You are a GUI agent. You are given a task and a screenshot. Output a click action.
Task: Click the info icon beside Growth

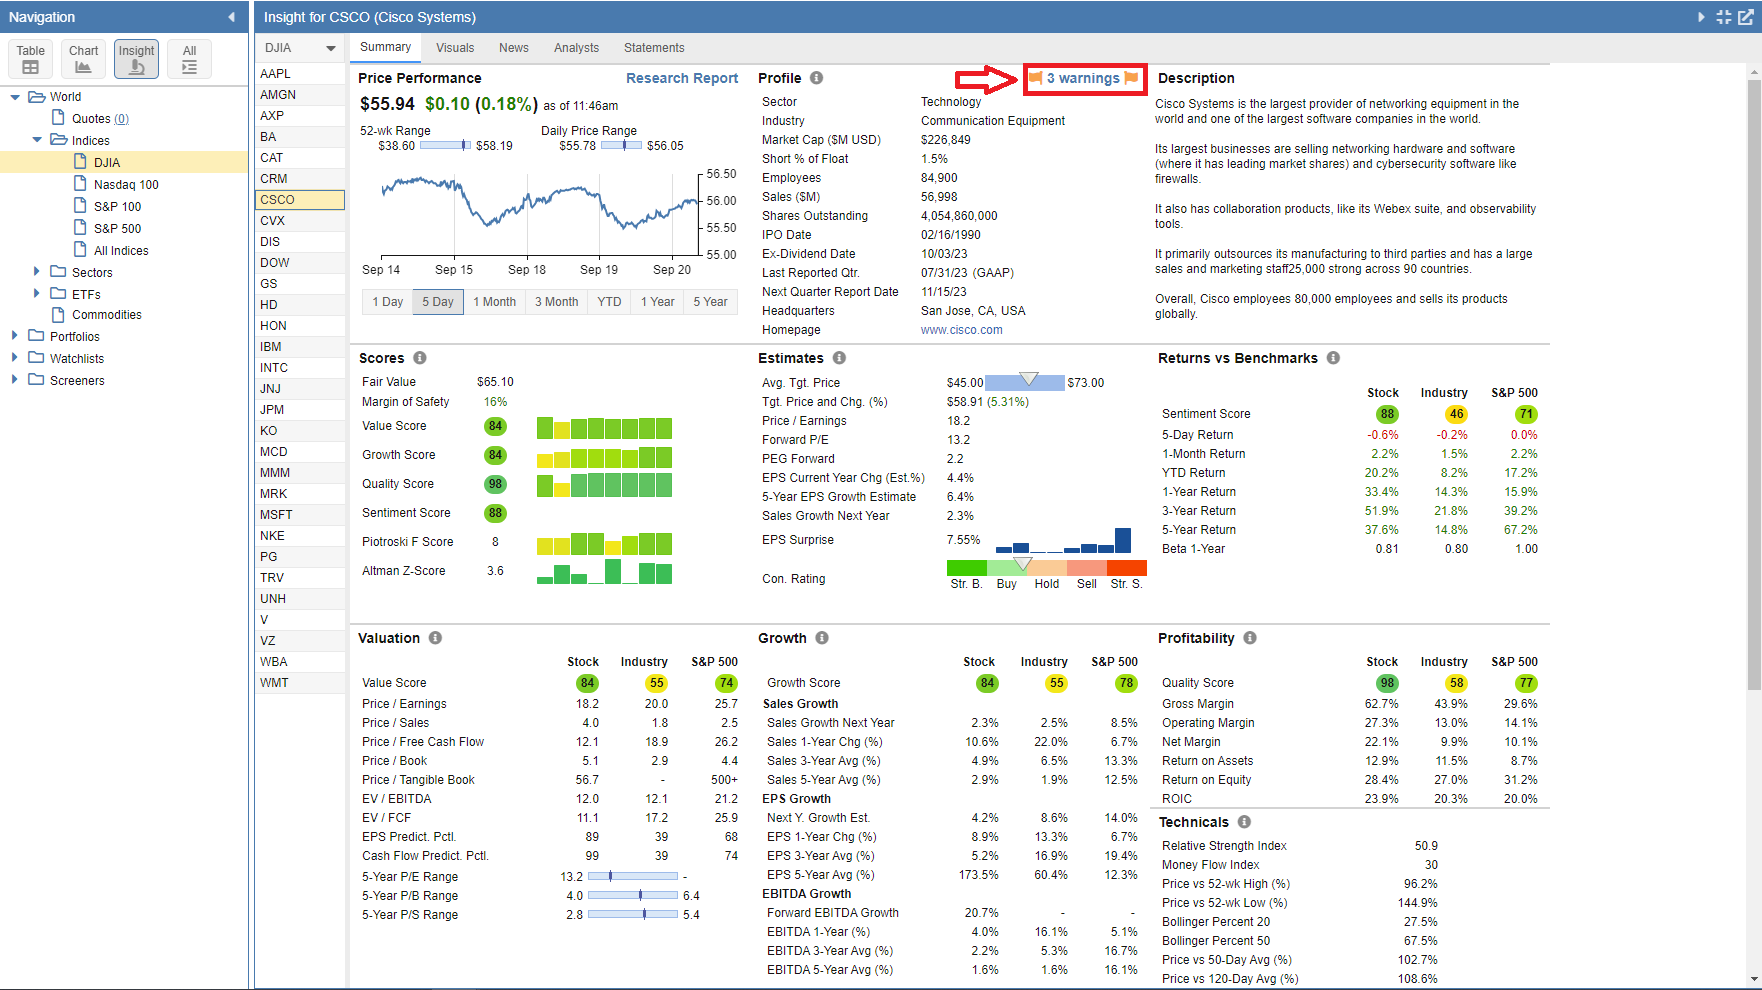(x=822, y=638)
